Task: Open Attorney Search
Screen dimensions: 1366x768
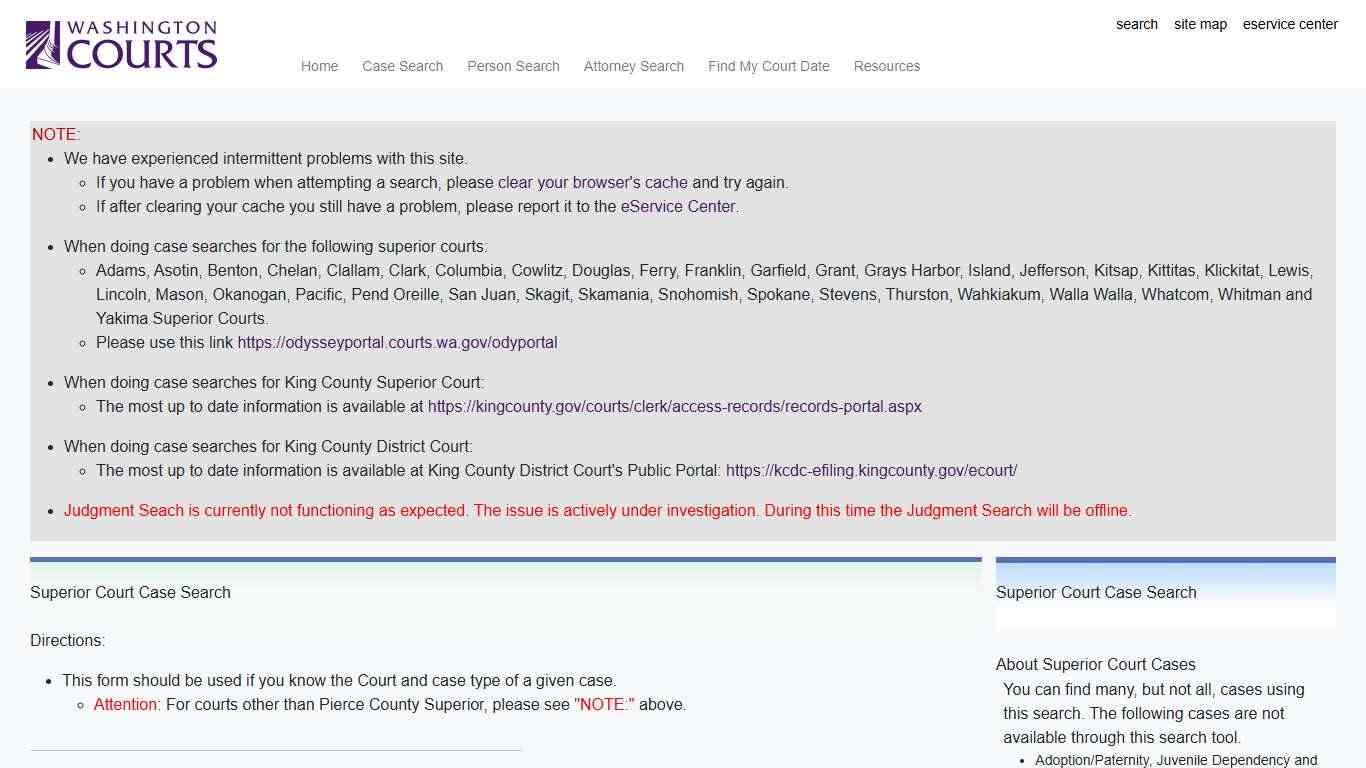Action: [x=633, y=66]
